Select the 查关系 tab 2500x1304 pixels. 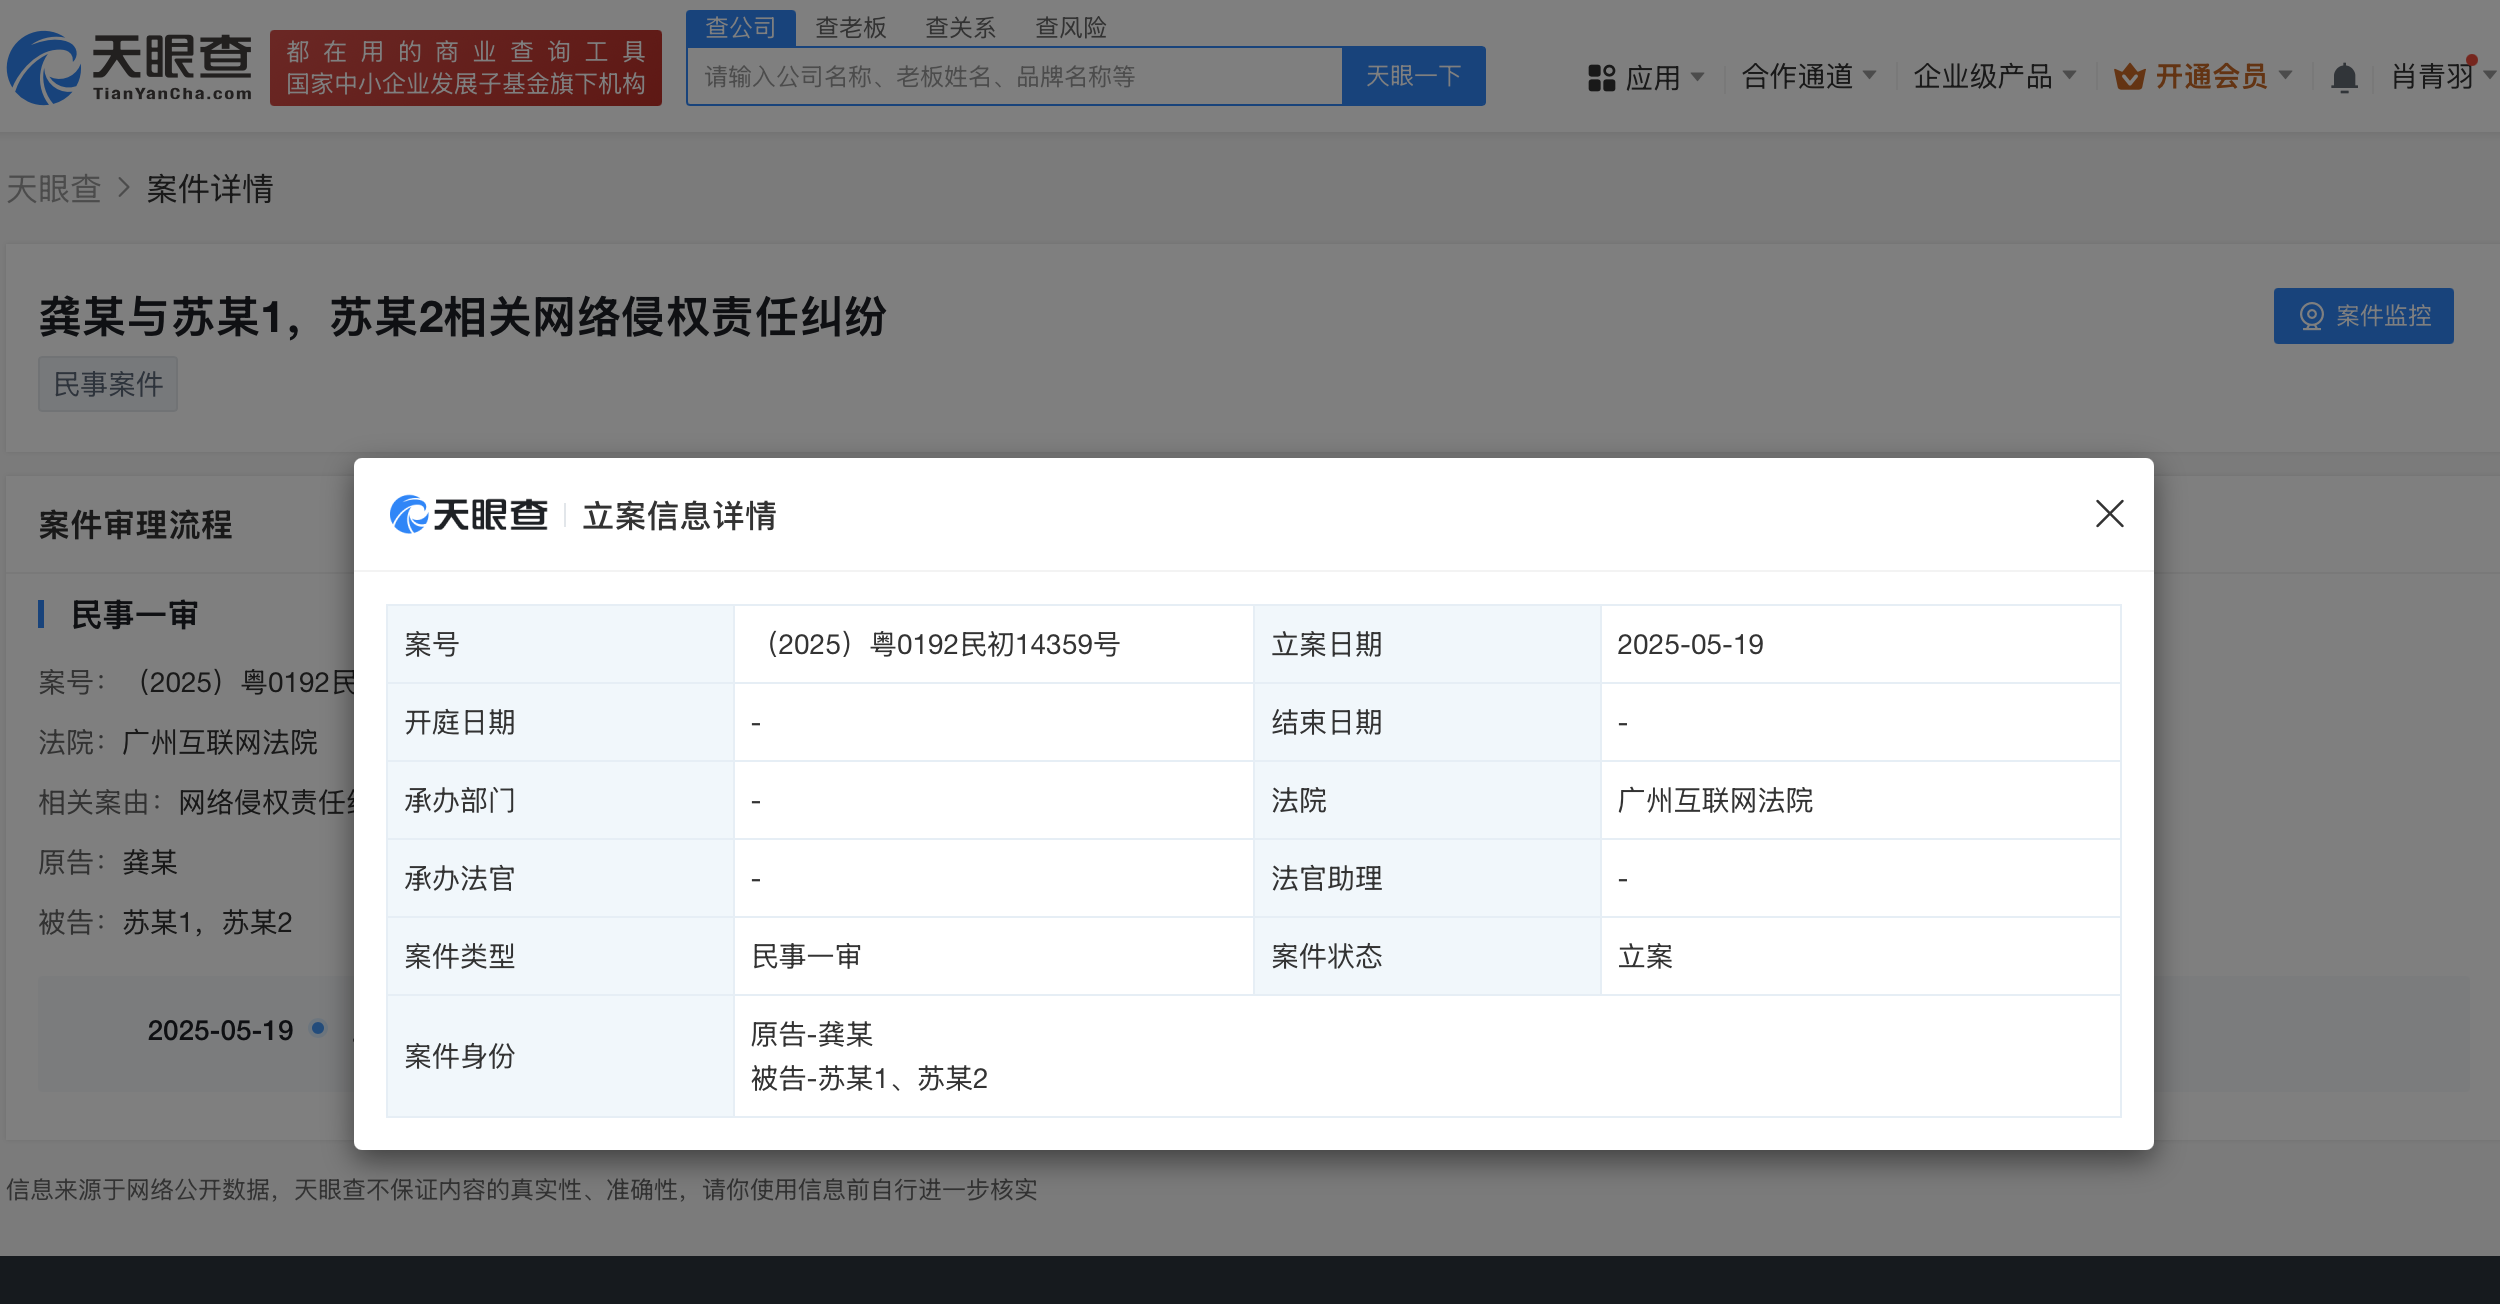(x=960, y=27)
